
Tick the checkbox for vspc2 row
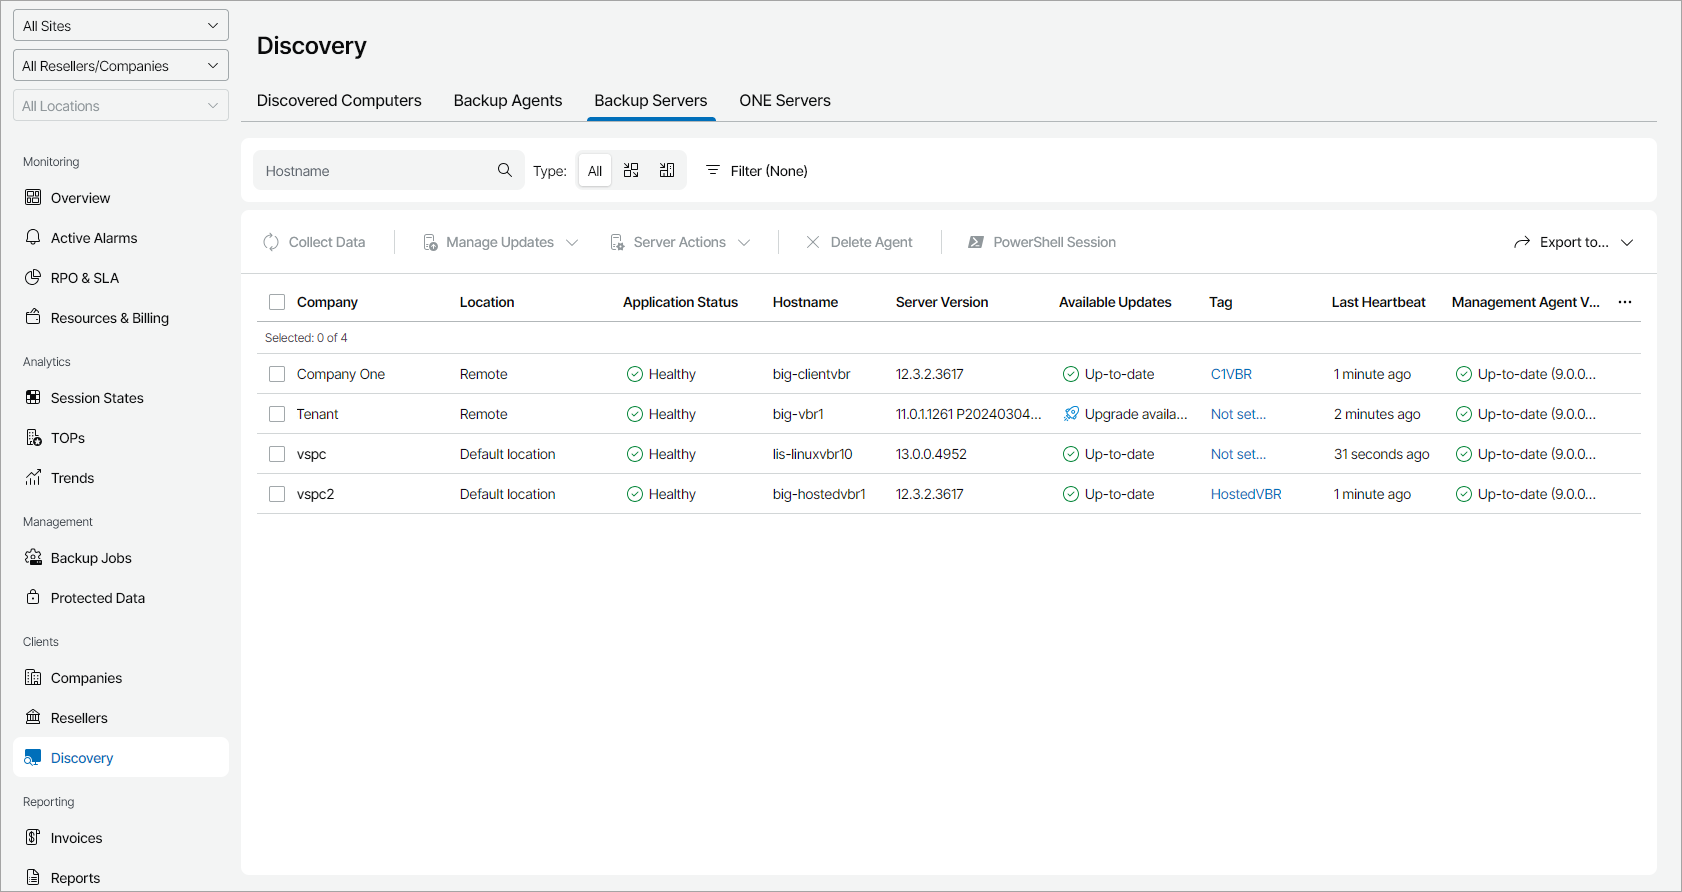click(277, 494)
